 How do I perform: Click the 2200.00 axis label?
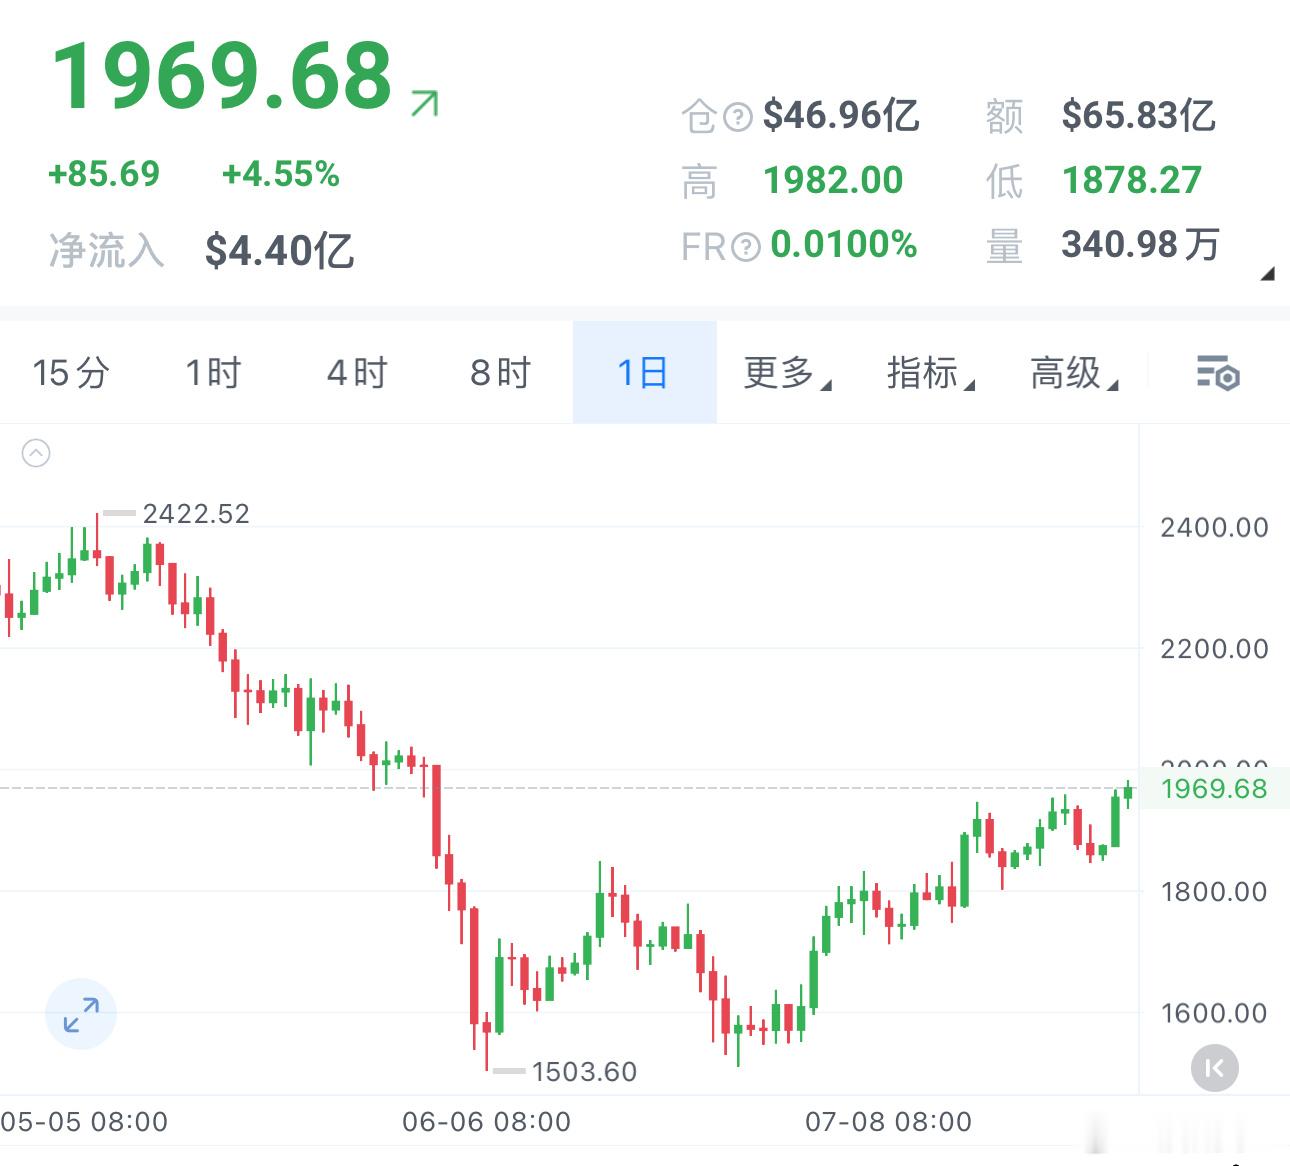[1214, 649]
